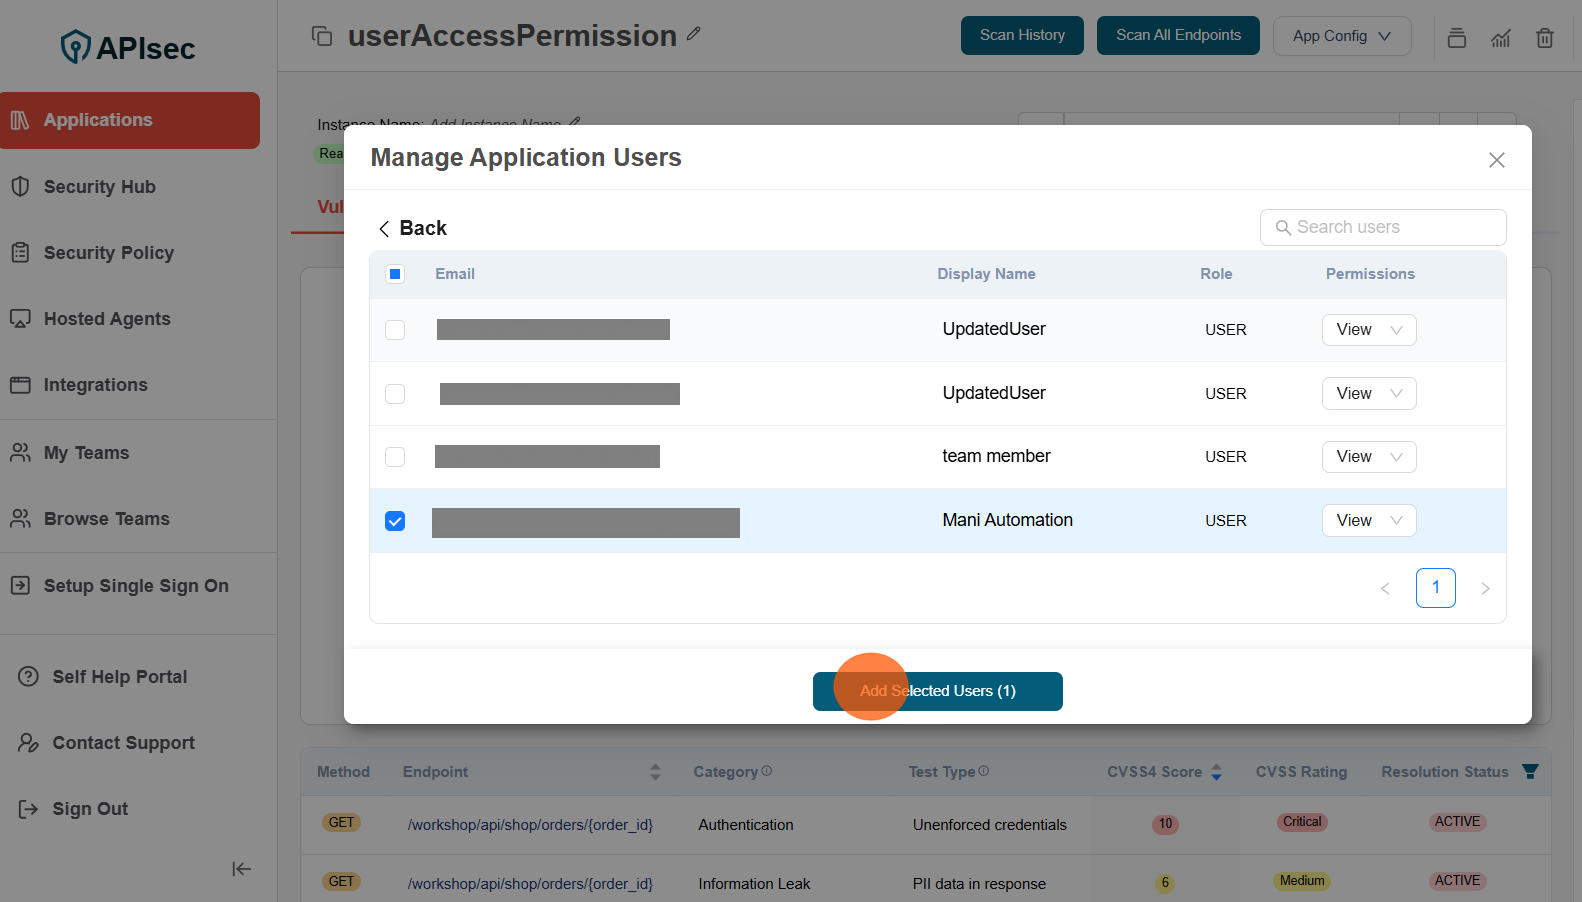1582x902 pixels.
Task: Go to Hosted Agents in sidebar
Action: (107, 319)
